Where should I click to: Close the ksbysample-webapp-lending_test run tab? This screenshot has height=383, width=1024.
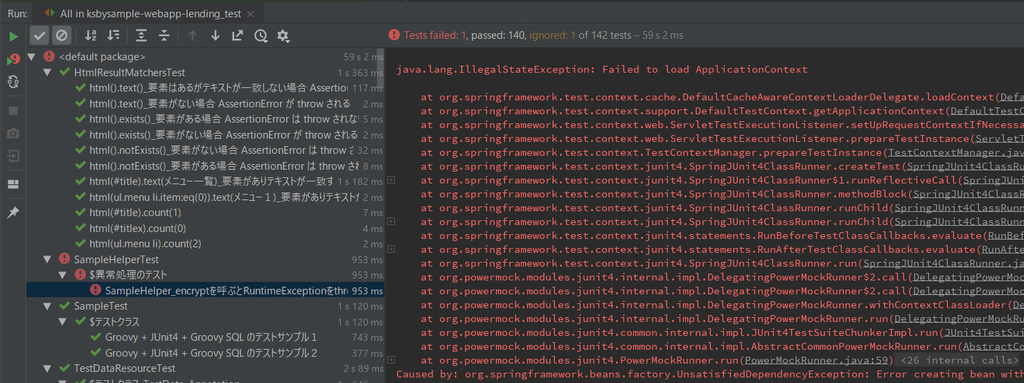point(251,13)
